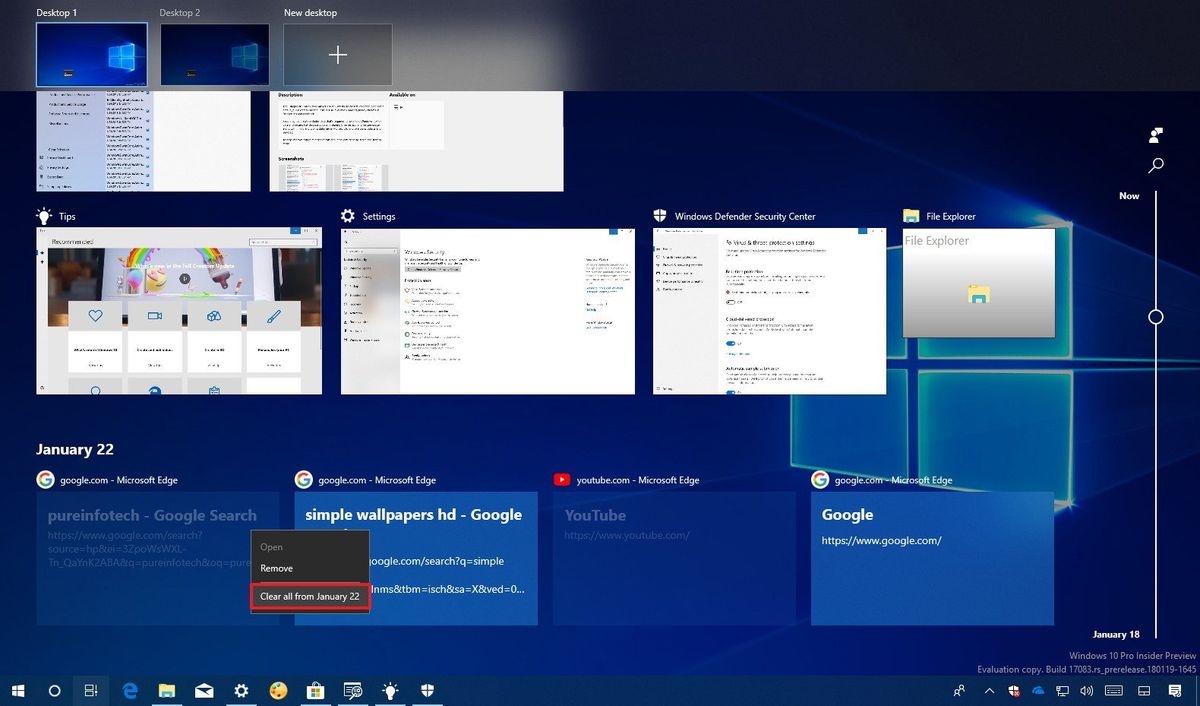Mute system volume via tray speaker icon

coord(1086,690)
